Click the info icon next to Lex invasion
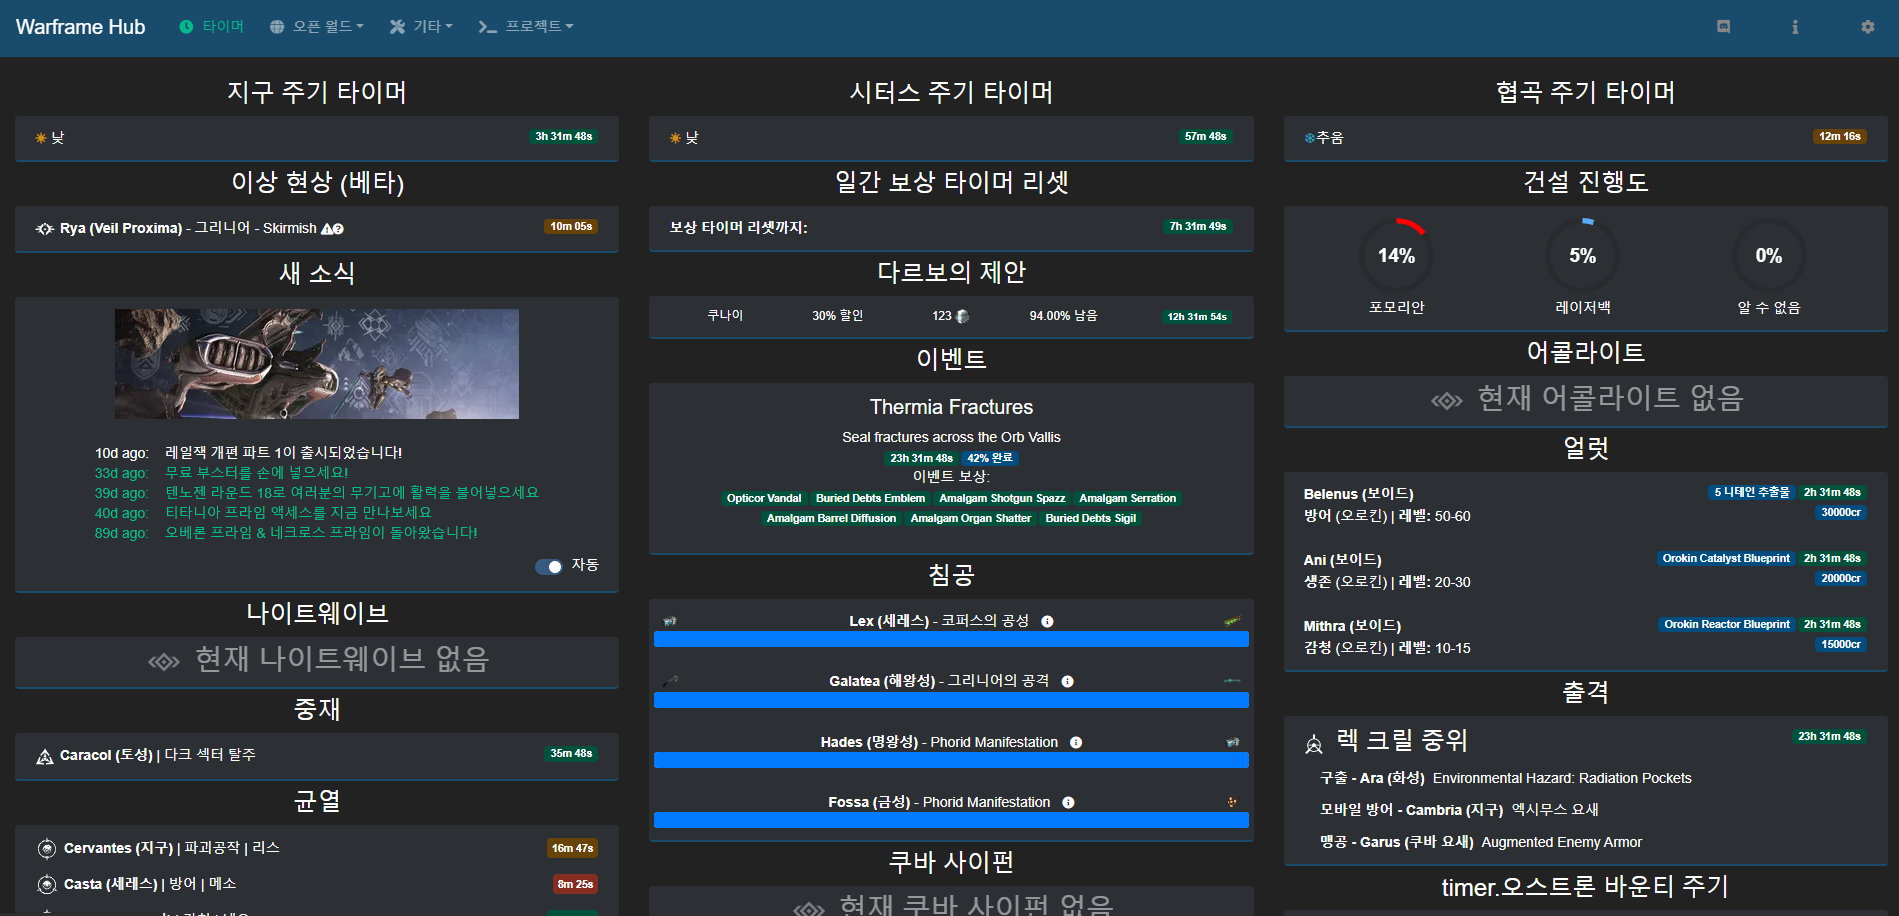This screenshot has width=1899, height=916. point(1047,621)
